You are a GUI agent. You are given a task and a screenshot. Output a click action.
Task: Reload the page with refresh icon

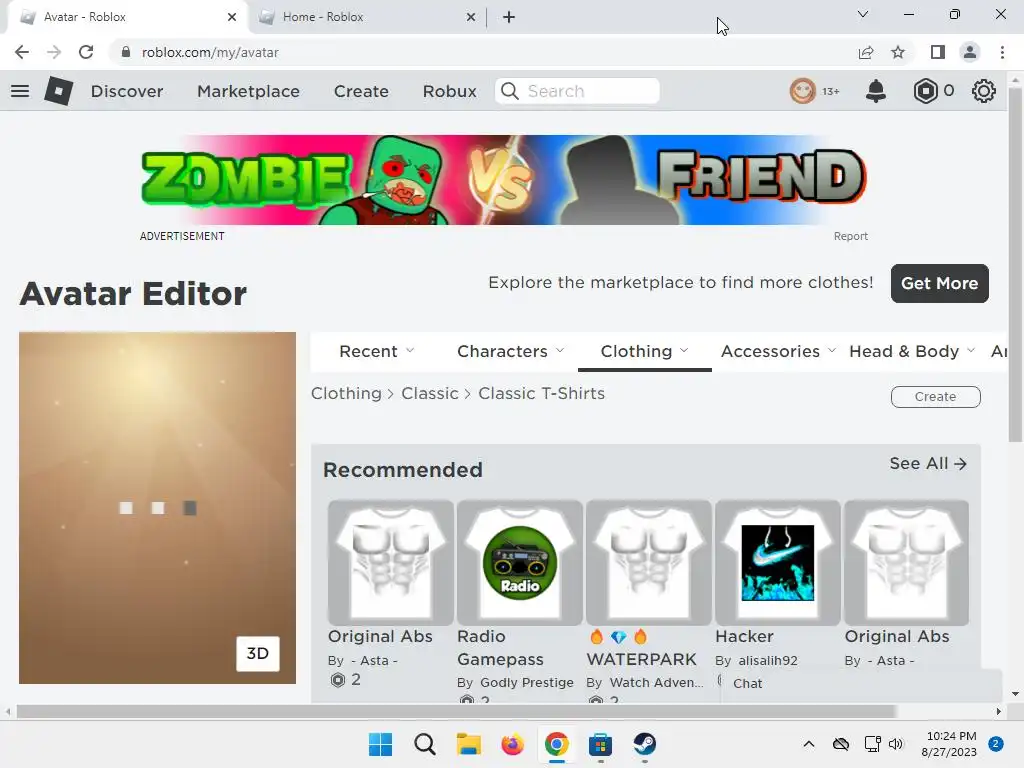(x=86, y=52)
